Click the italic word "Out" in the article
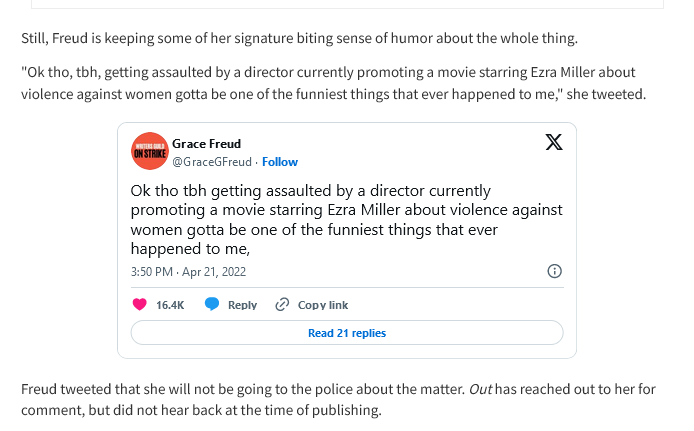Viewport: 694px width, 431px height. pos(479,388)
